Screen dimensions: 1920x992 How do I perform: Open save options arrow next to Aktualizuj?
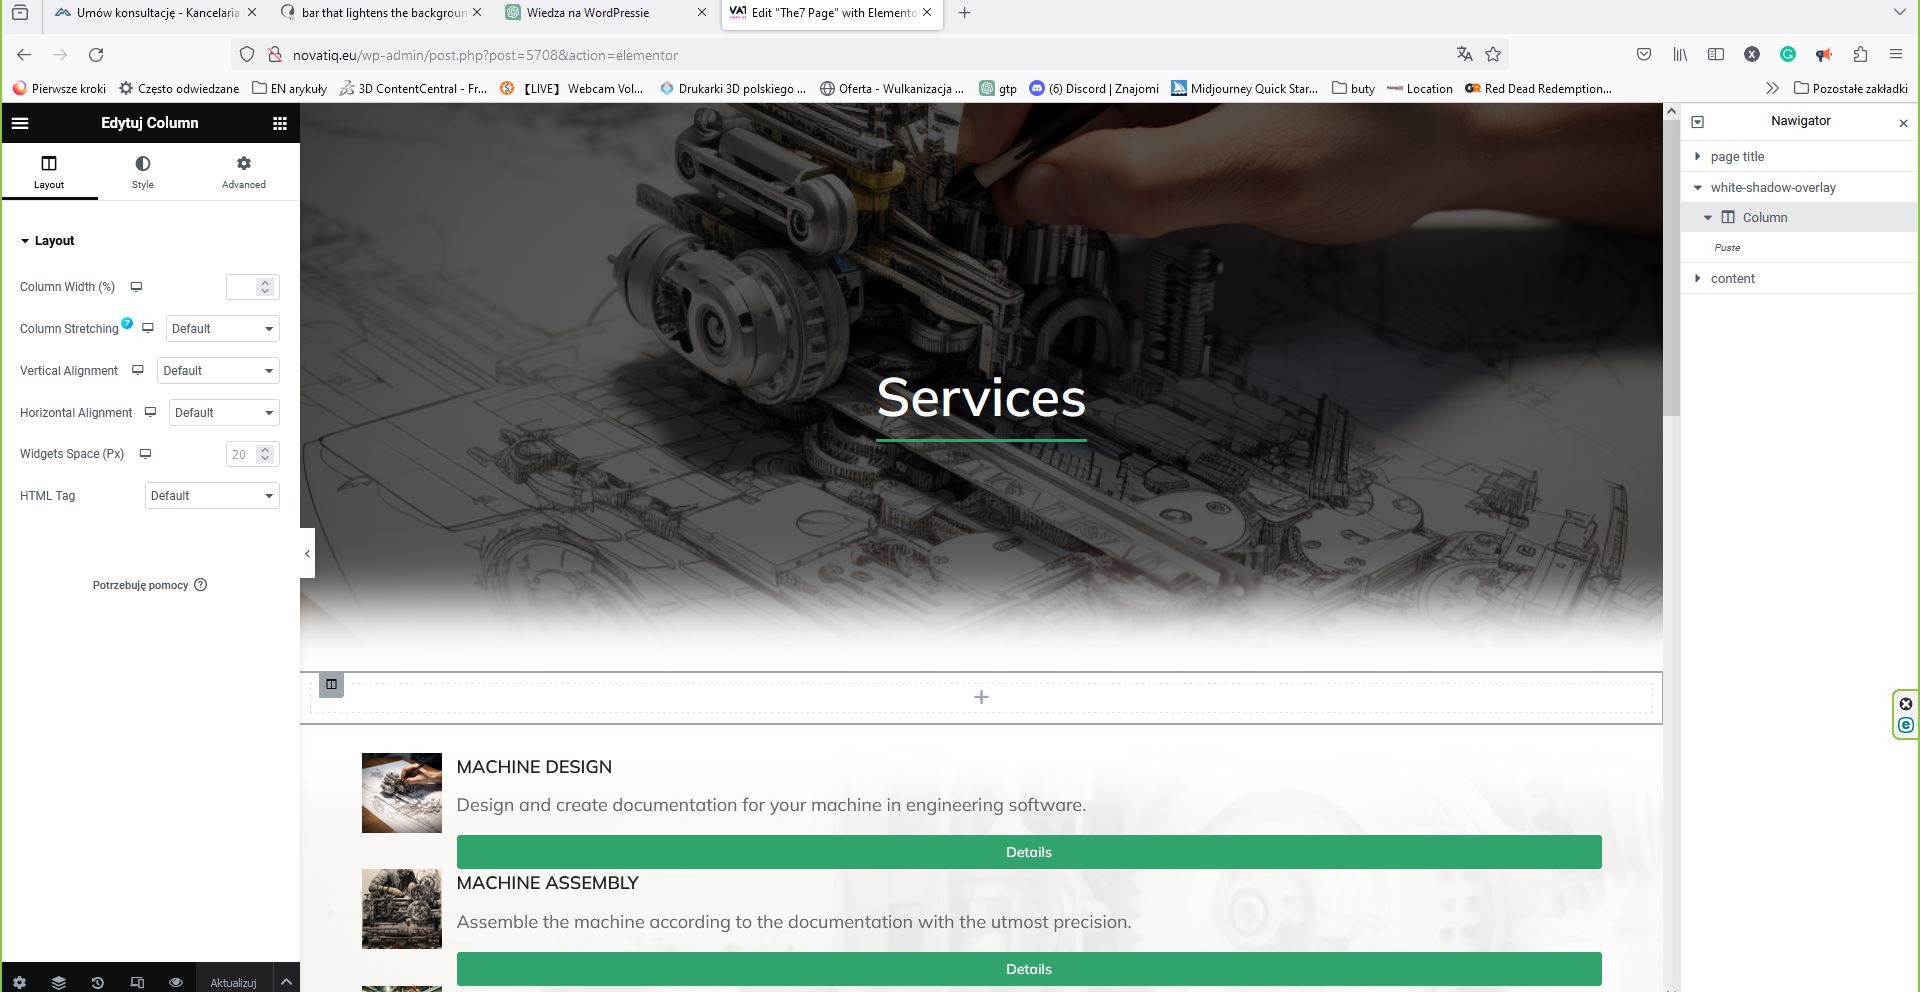point(286,982)
